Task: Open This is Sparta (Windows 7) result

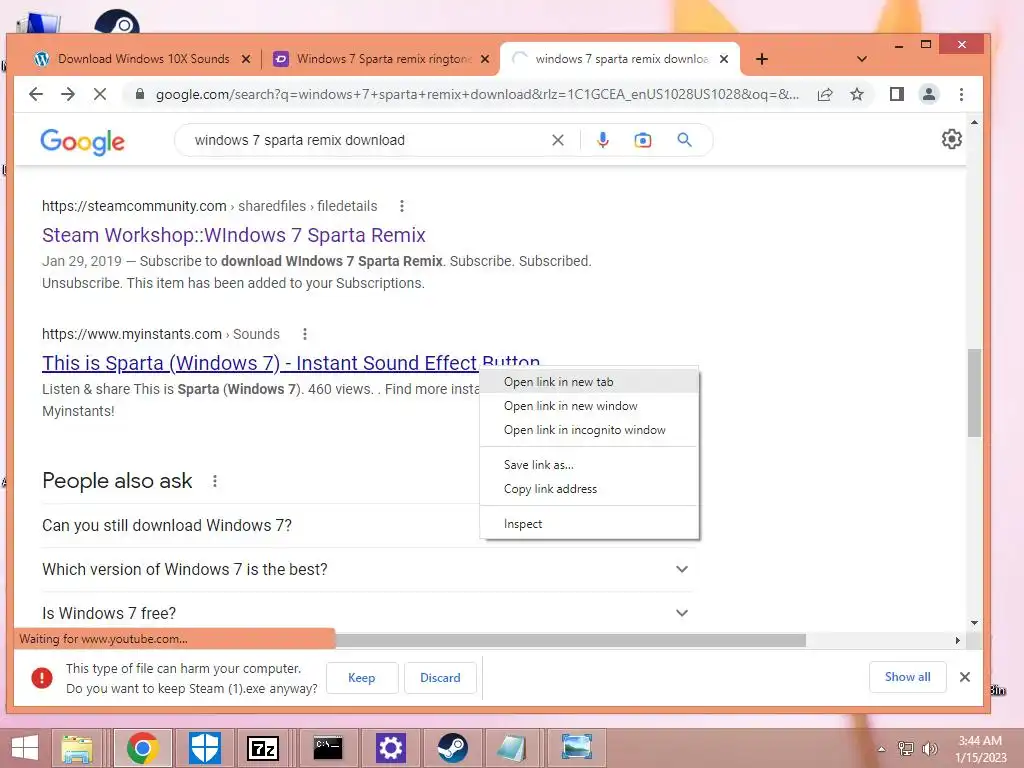Action: click(x=260, y=363)
